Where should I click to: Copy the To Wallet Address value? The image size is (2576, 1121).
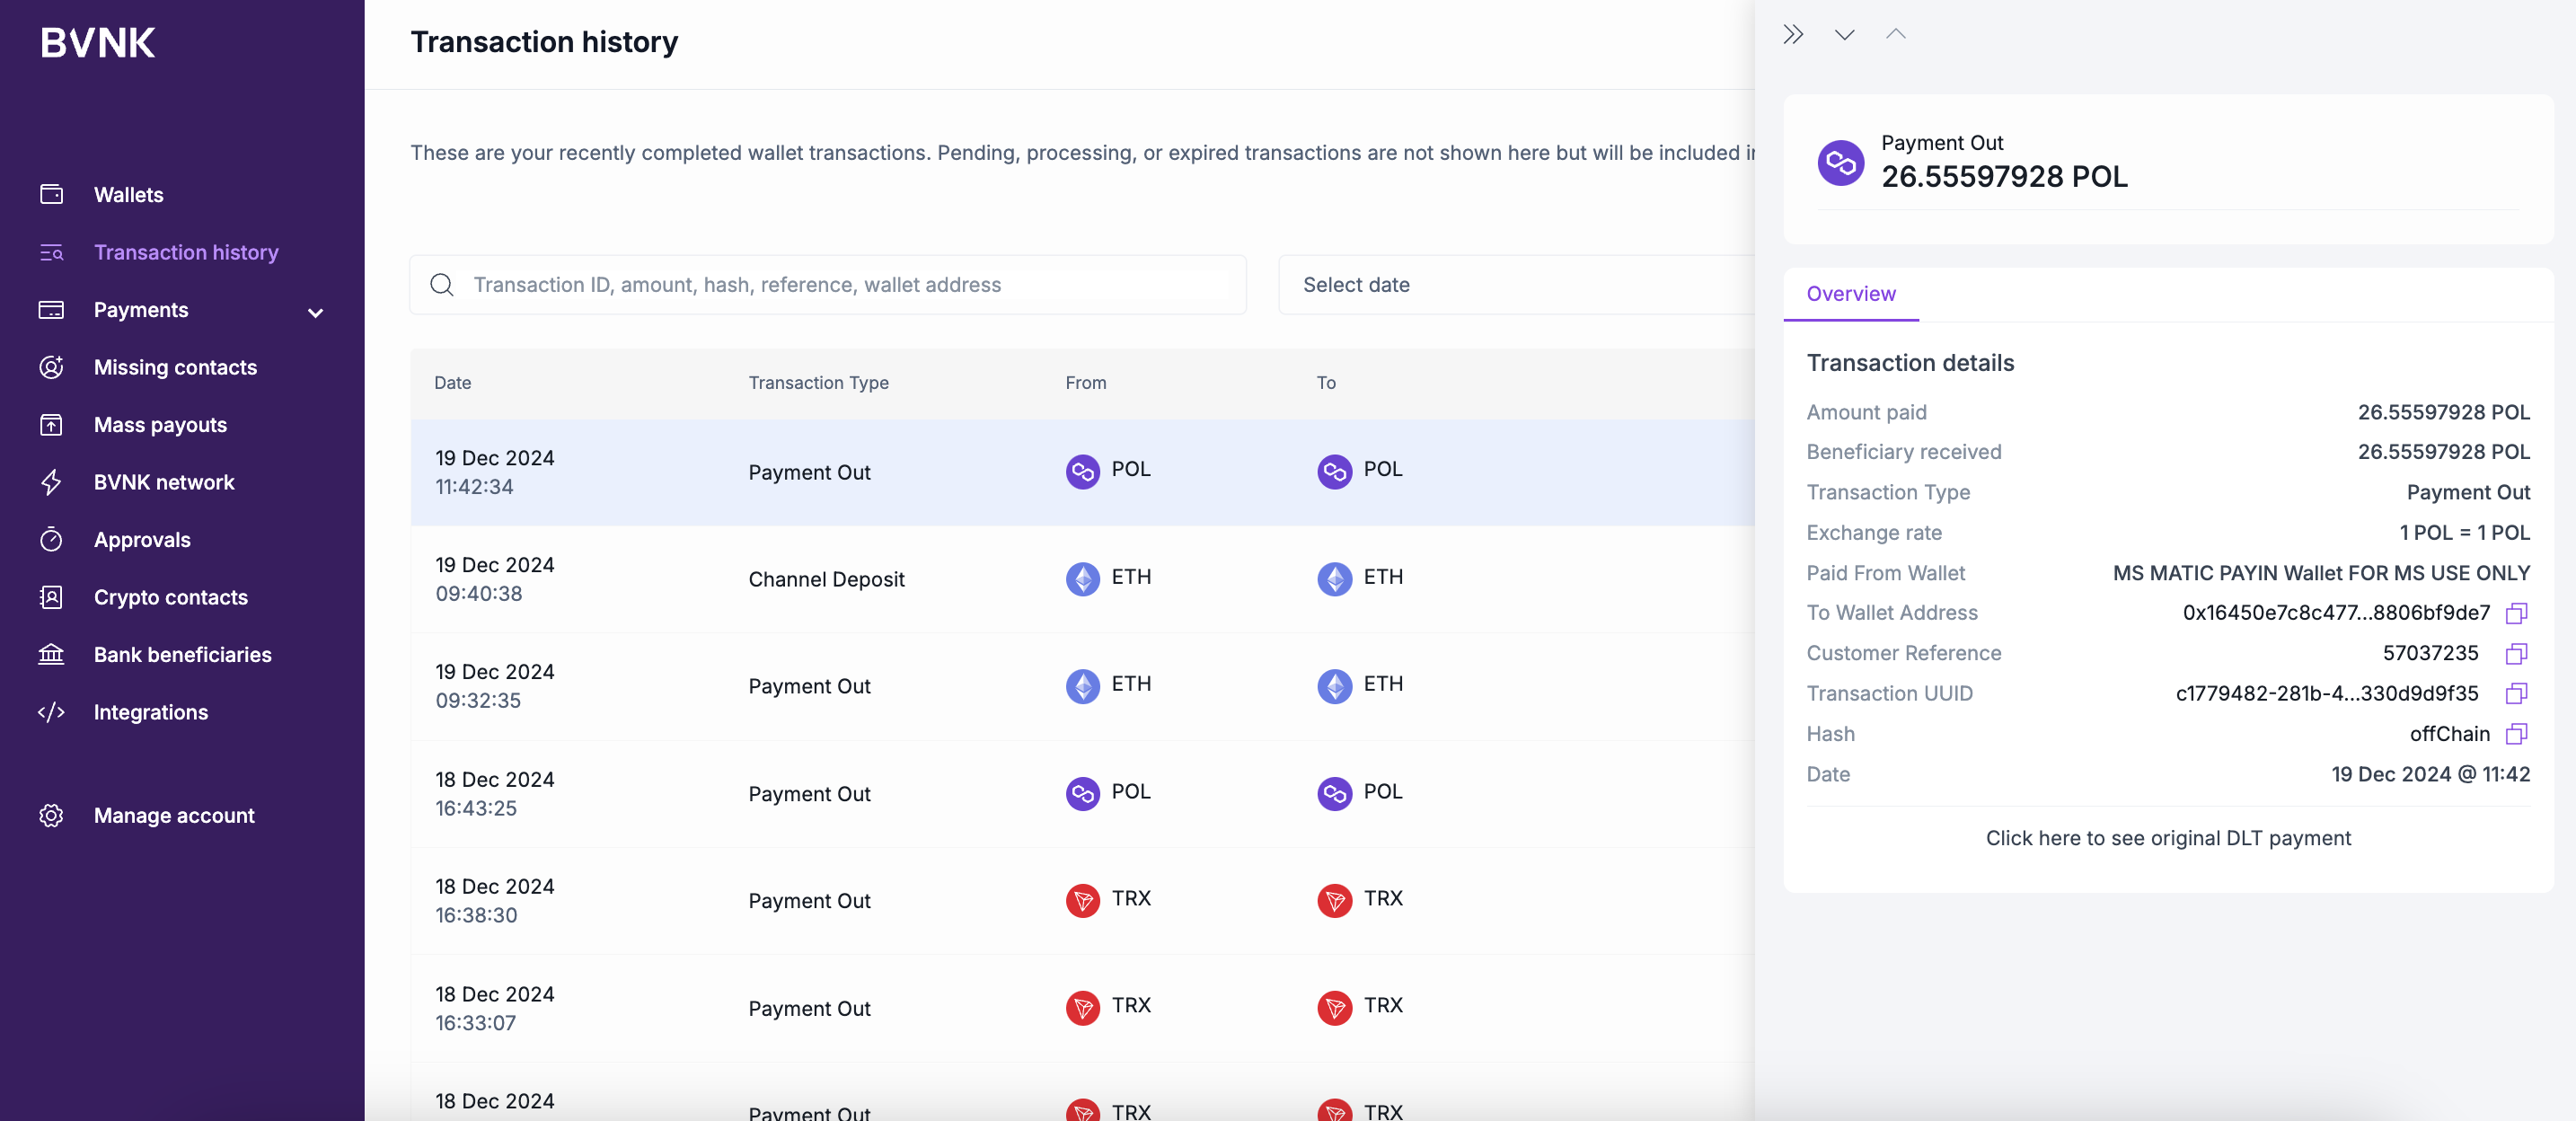click(x=2516, y=613)
